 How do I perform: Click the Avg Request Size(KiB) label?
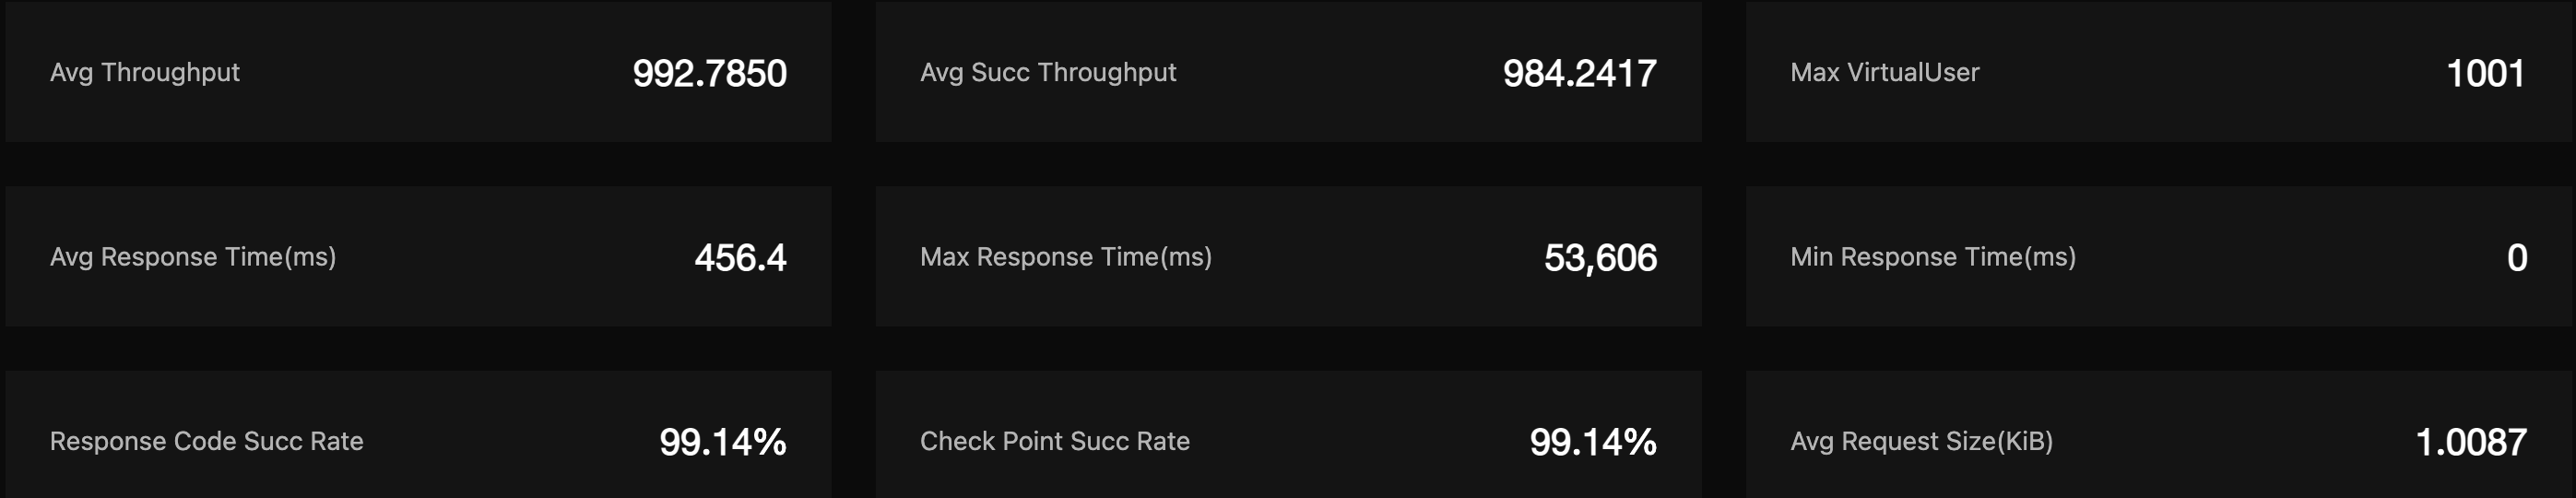click(x=1921, y=441)
